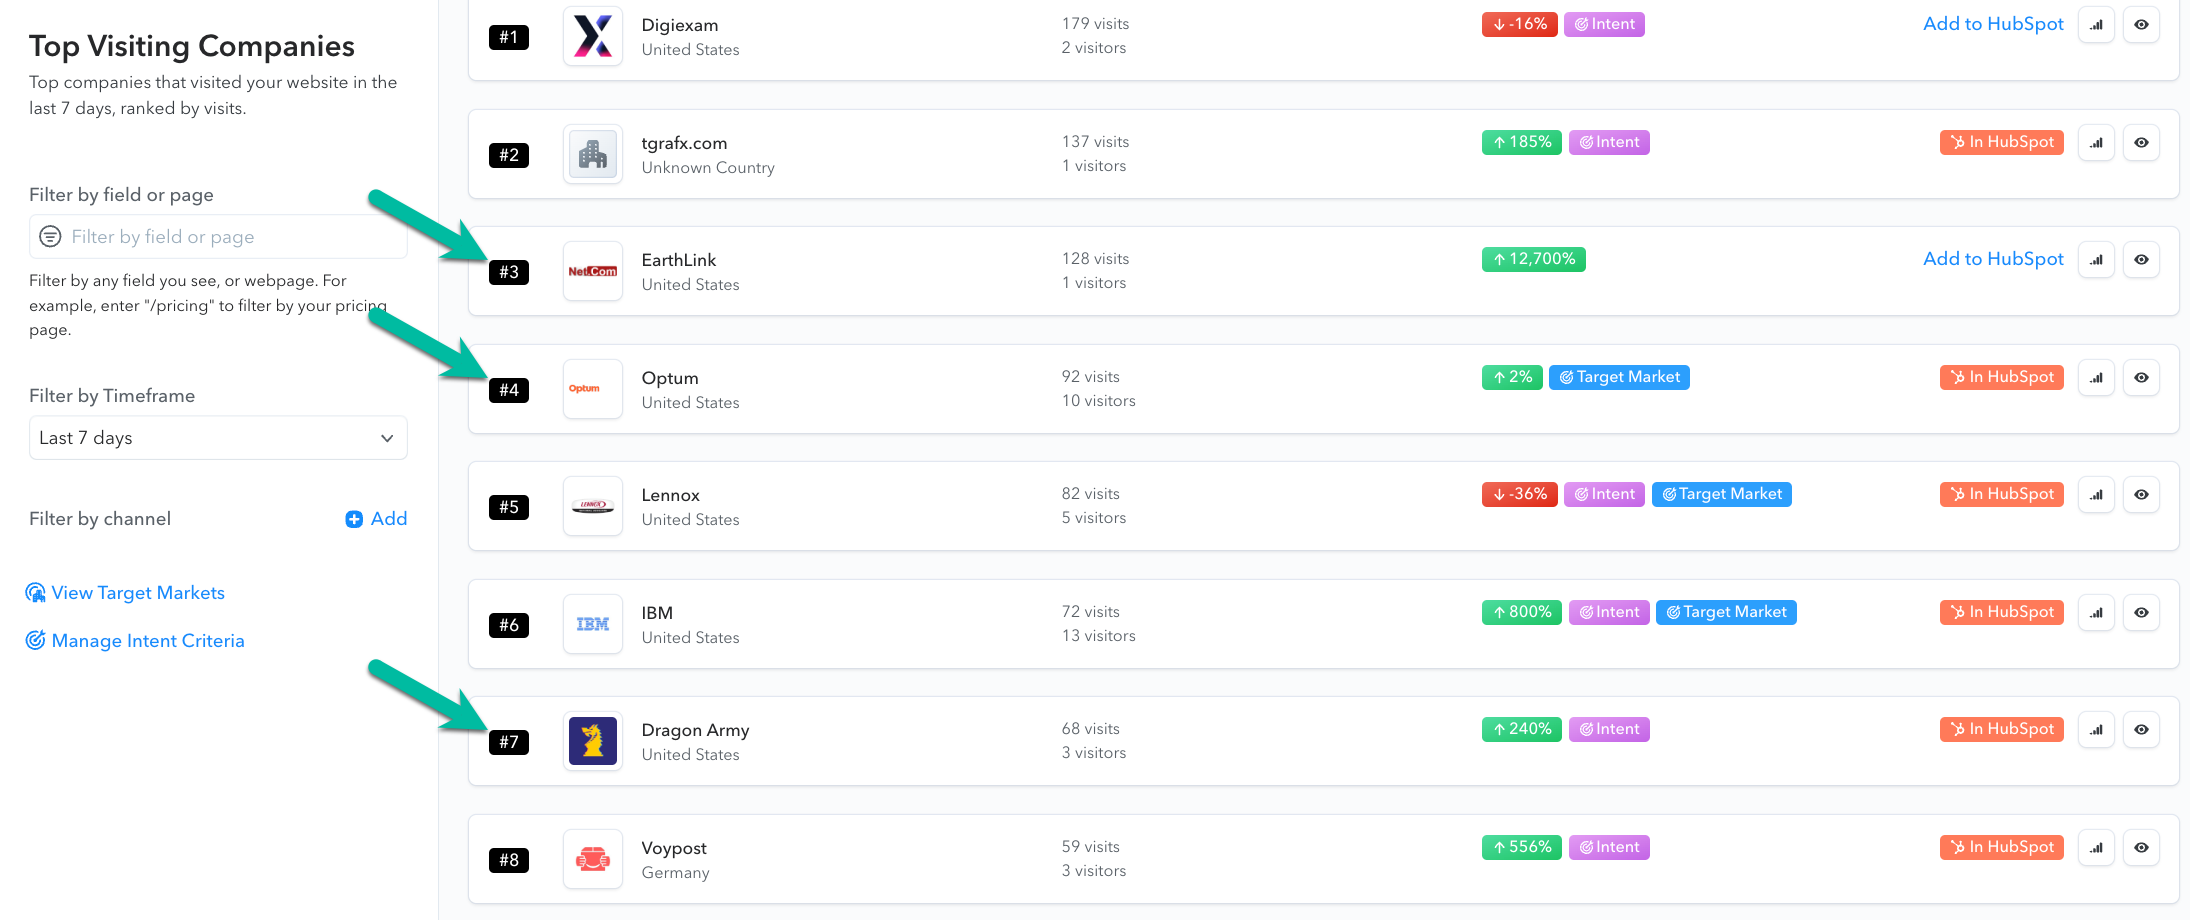Focus the Filter by field or page input
2190x920 pixels.
pos(230,237)
